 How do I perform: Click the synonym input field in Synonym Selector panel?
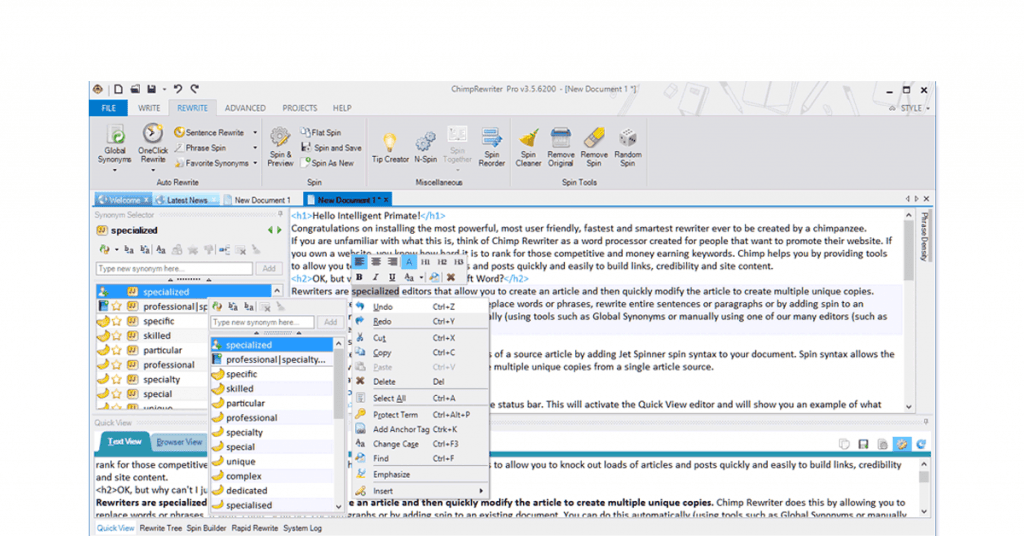click(x=174, y=268)
